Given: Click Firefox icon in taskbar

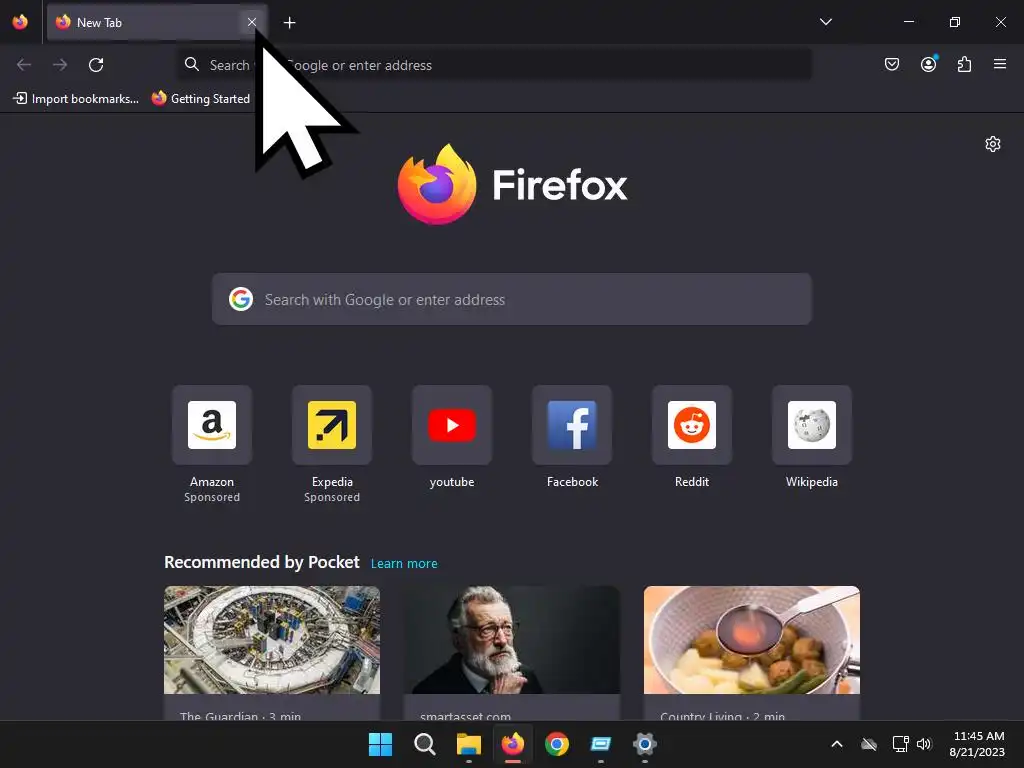Looking at the screenshot, I should [513, 744].
